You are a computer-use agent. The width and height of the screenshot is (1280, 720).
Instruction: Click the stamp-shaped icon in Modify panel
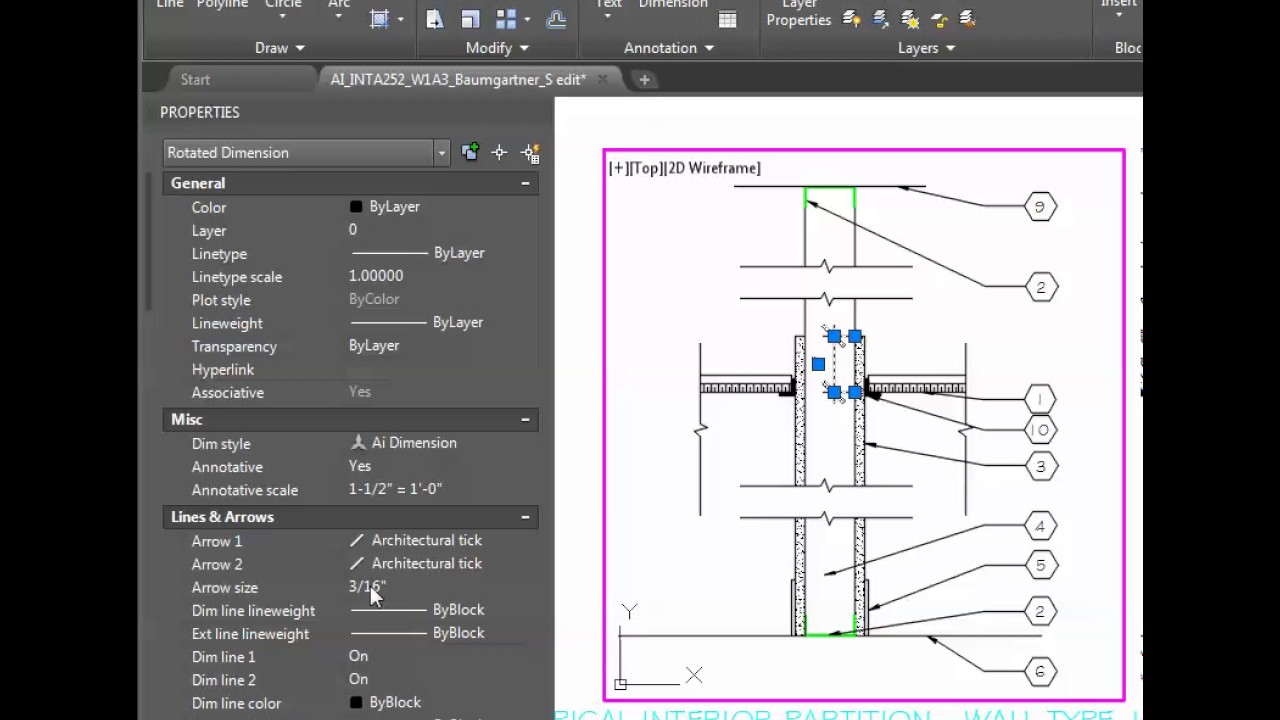click(556, 19)
